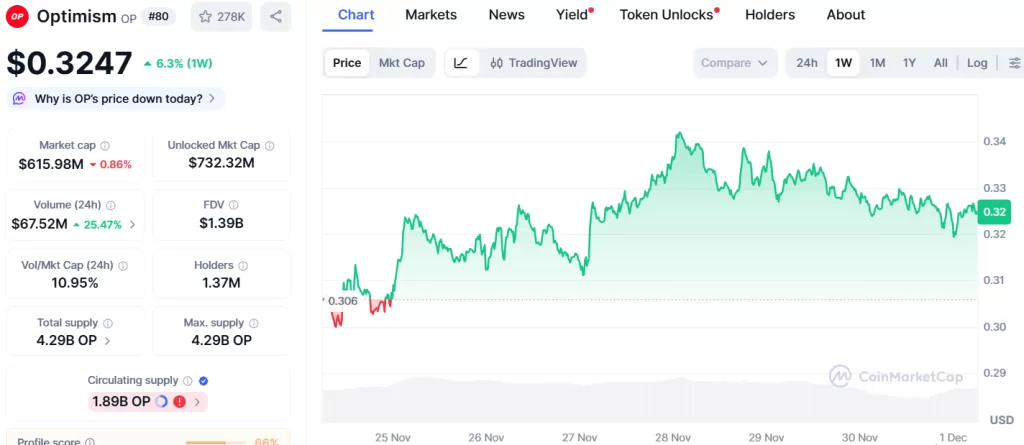The height and width of the screenshot is (445, 1024).
Task: Click the #80 rank badge
Action: click(x=163, y=16)
